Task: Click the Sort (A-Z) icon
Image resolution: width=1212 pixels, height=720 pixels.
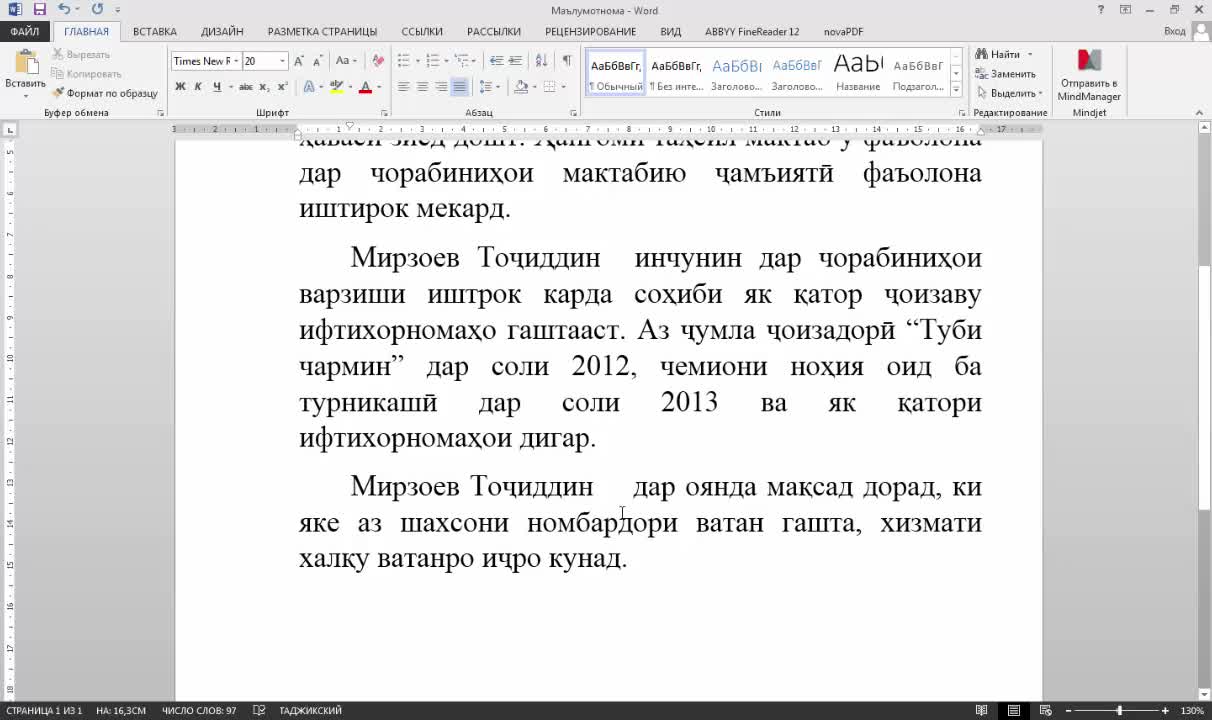Action: click(541, 61)
